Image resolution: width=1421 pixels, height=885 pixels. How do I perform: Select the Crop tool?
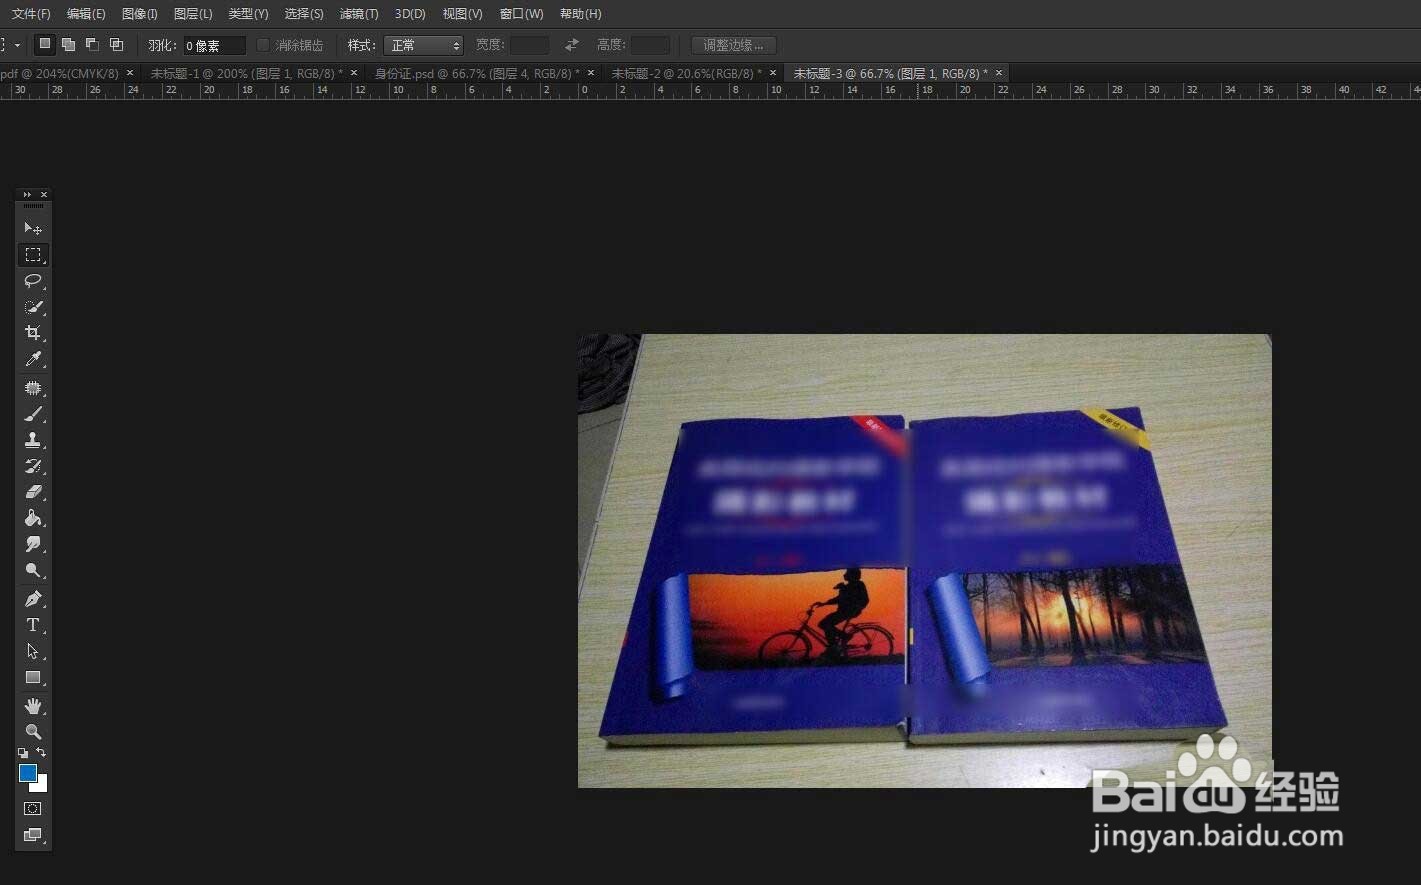point(33,333)
